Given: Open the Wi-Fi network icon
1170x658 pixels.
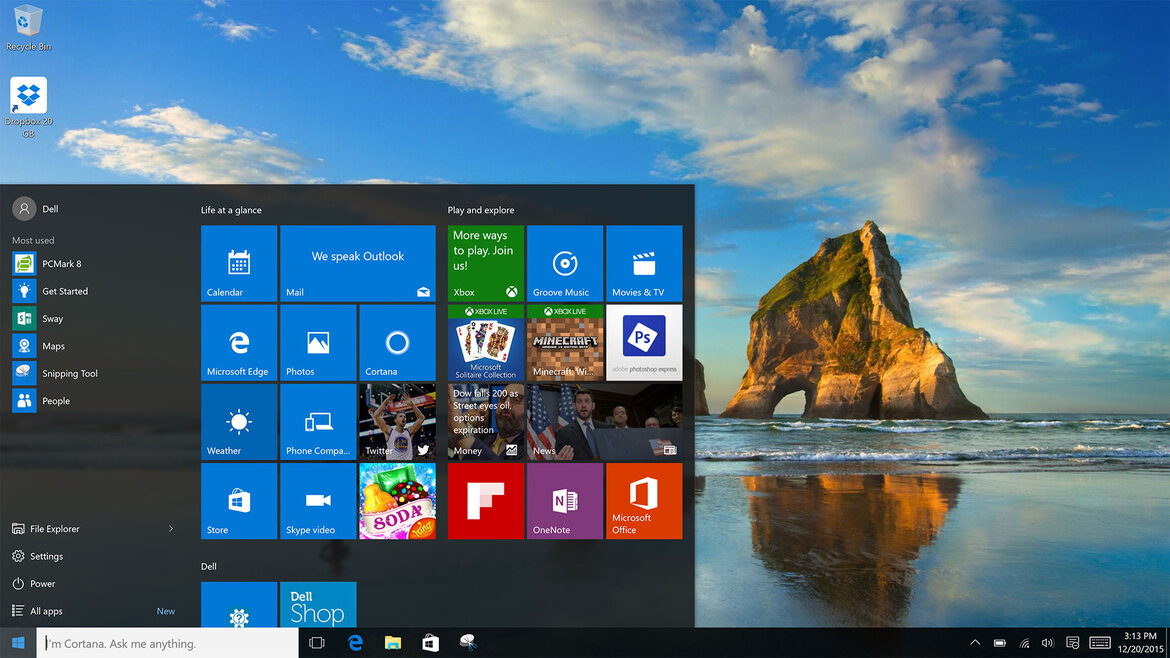Looking at the screenshot, I should pos(1024,643).
